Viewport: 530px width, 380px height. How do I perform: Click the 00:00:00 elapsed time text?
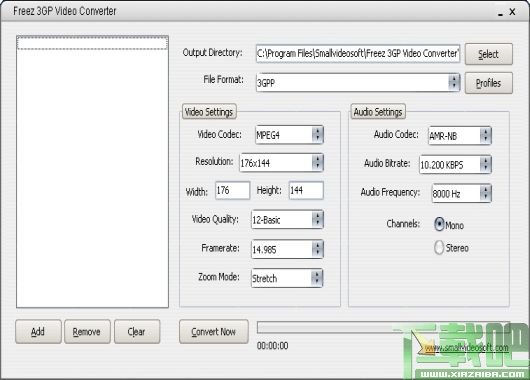[x=272, y=346]
